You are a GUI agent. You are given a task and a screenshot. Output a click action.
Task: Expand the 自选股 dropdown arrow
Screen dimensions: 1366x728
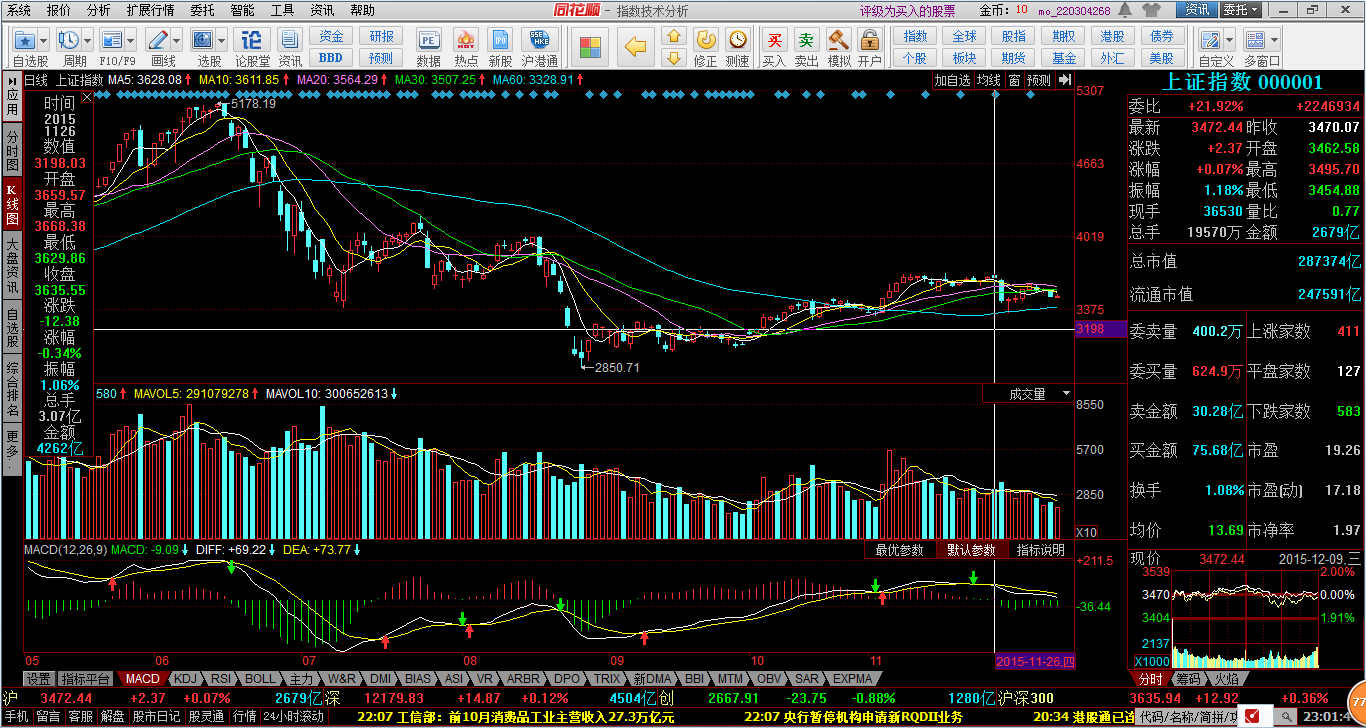(x=44, y=40)
